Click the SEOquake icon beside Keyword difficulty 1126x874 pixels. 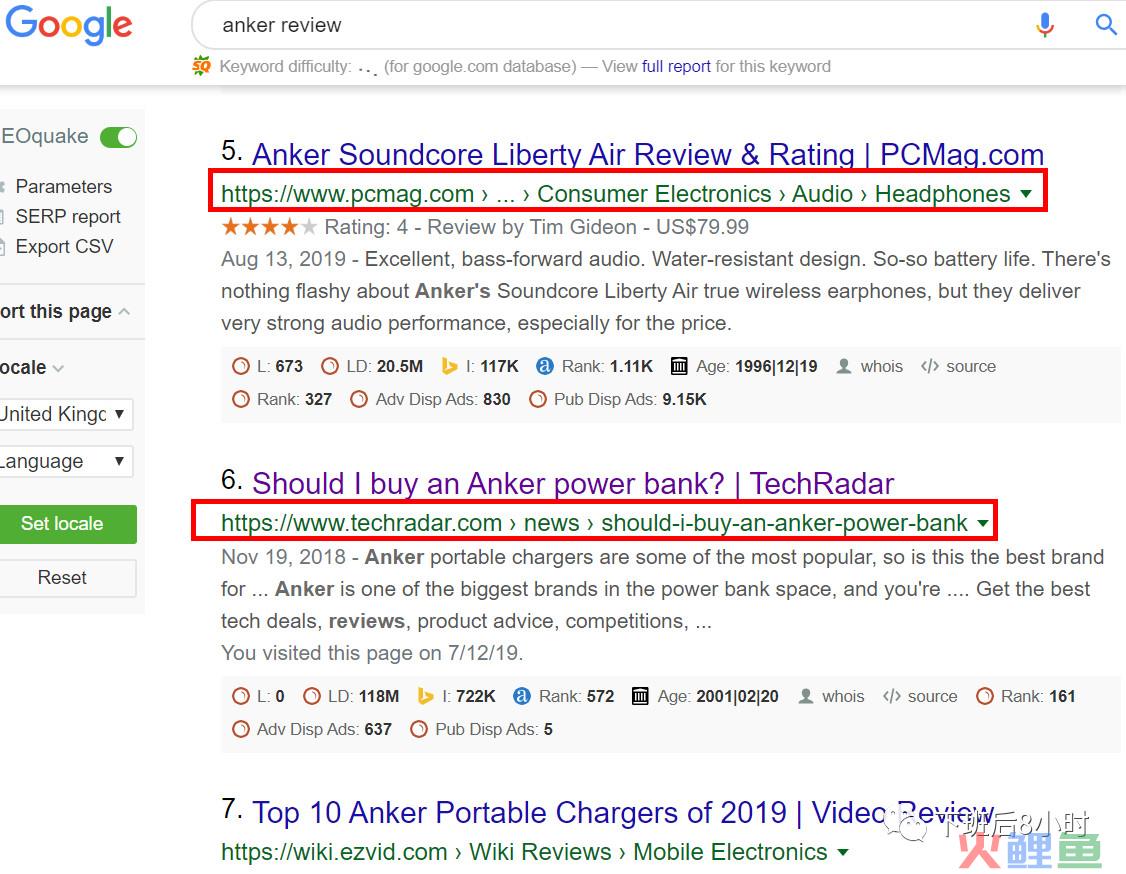tap(202, 66)
